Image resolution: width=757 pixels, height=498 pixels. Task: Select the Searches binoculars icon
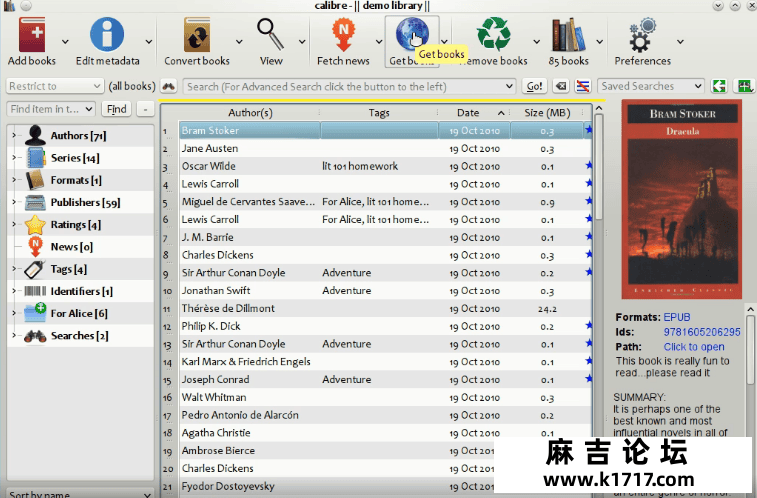point(35,336)
